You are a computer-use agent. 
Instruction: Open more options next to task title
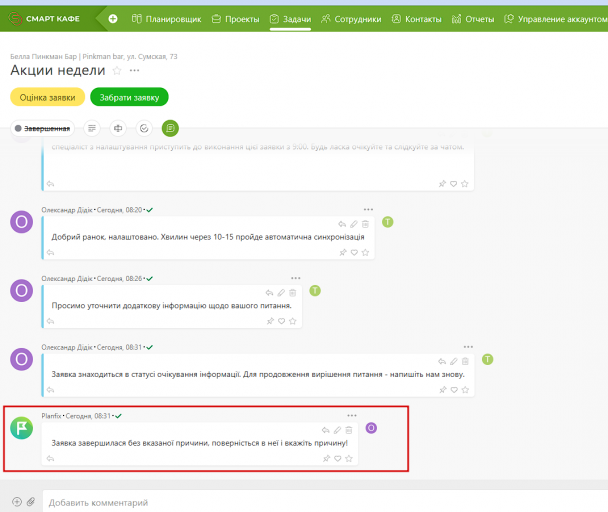click(135, 71)
